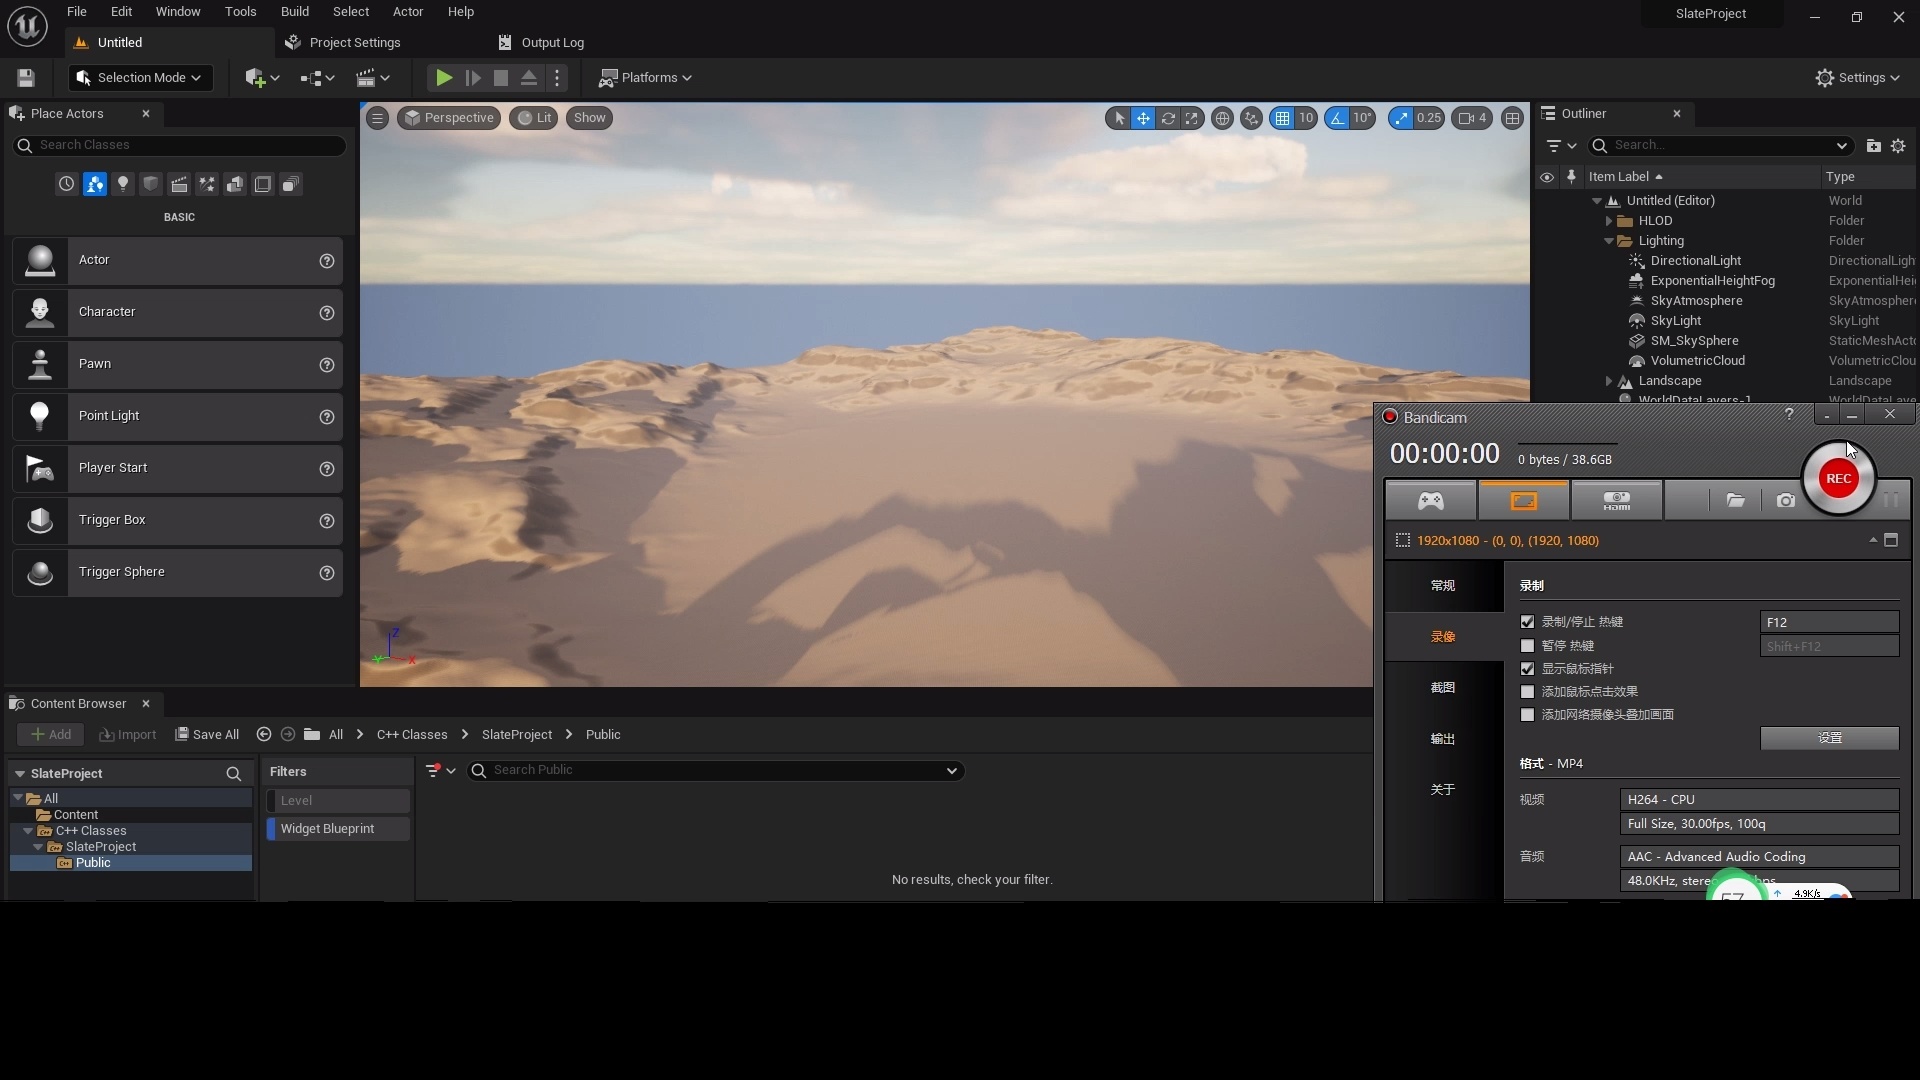This screenshot has height=1080, width=1920.
Task: Expand the Landscape item in Outliner
Action: click(x=1609, y=381)
